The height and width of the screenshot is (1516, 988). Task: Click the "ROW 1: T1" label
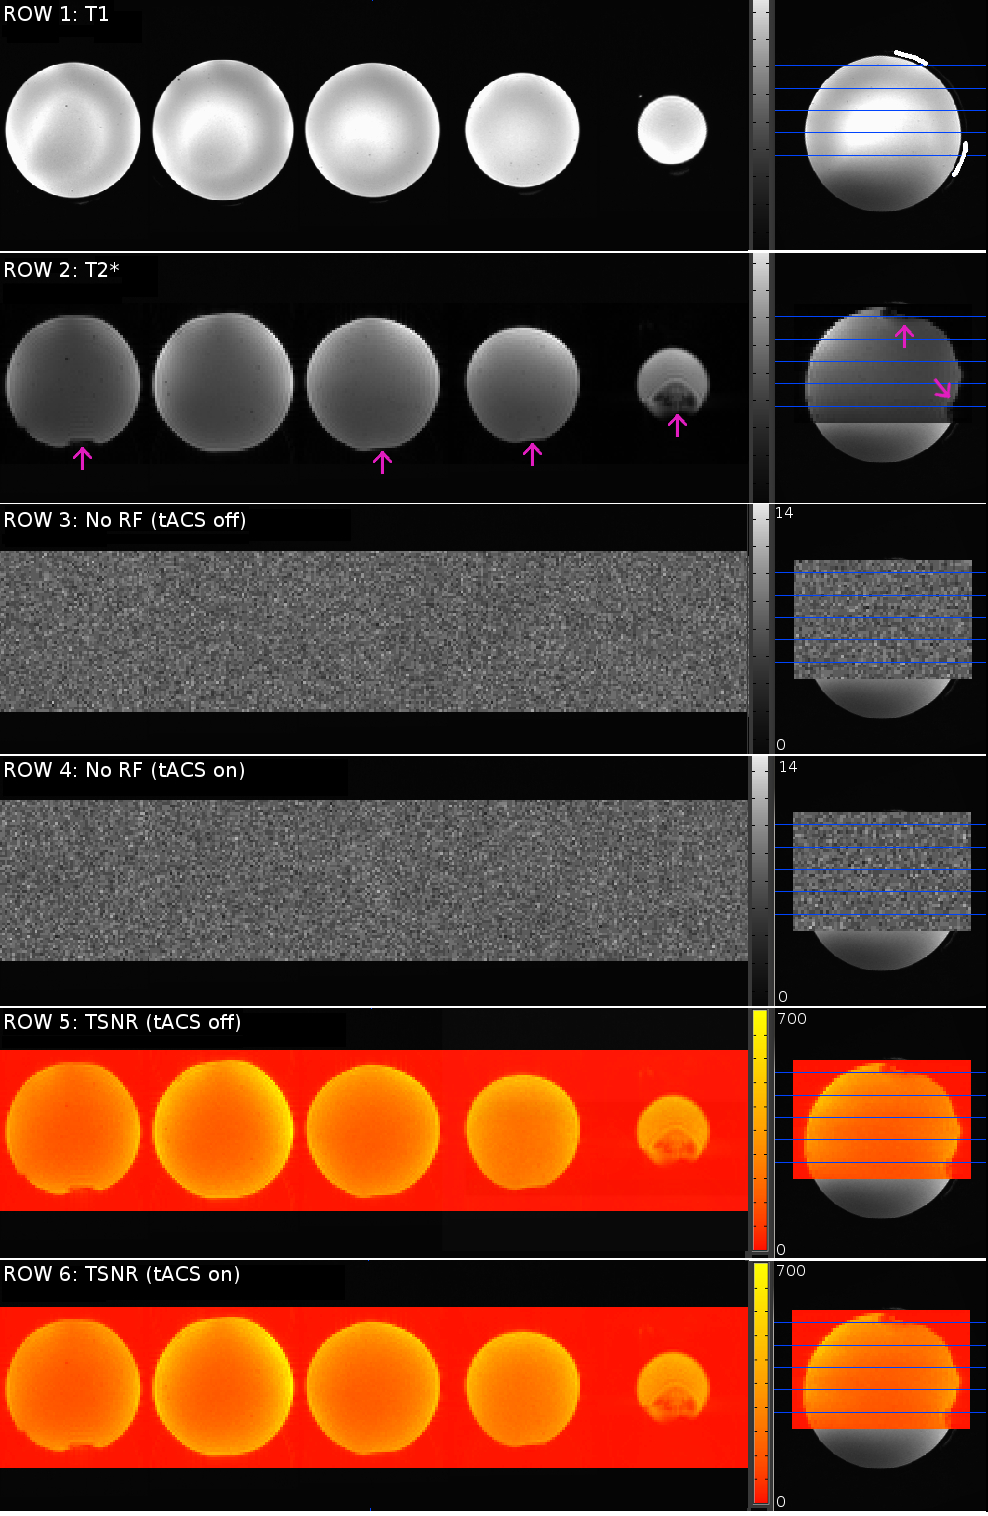point(56,15)
